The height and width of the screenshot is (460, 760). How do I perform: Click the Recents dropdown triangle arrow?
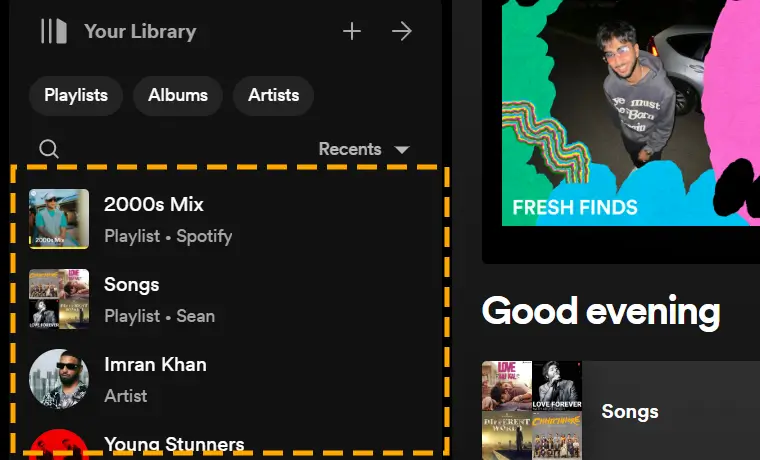coord(402,149)
